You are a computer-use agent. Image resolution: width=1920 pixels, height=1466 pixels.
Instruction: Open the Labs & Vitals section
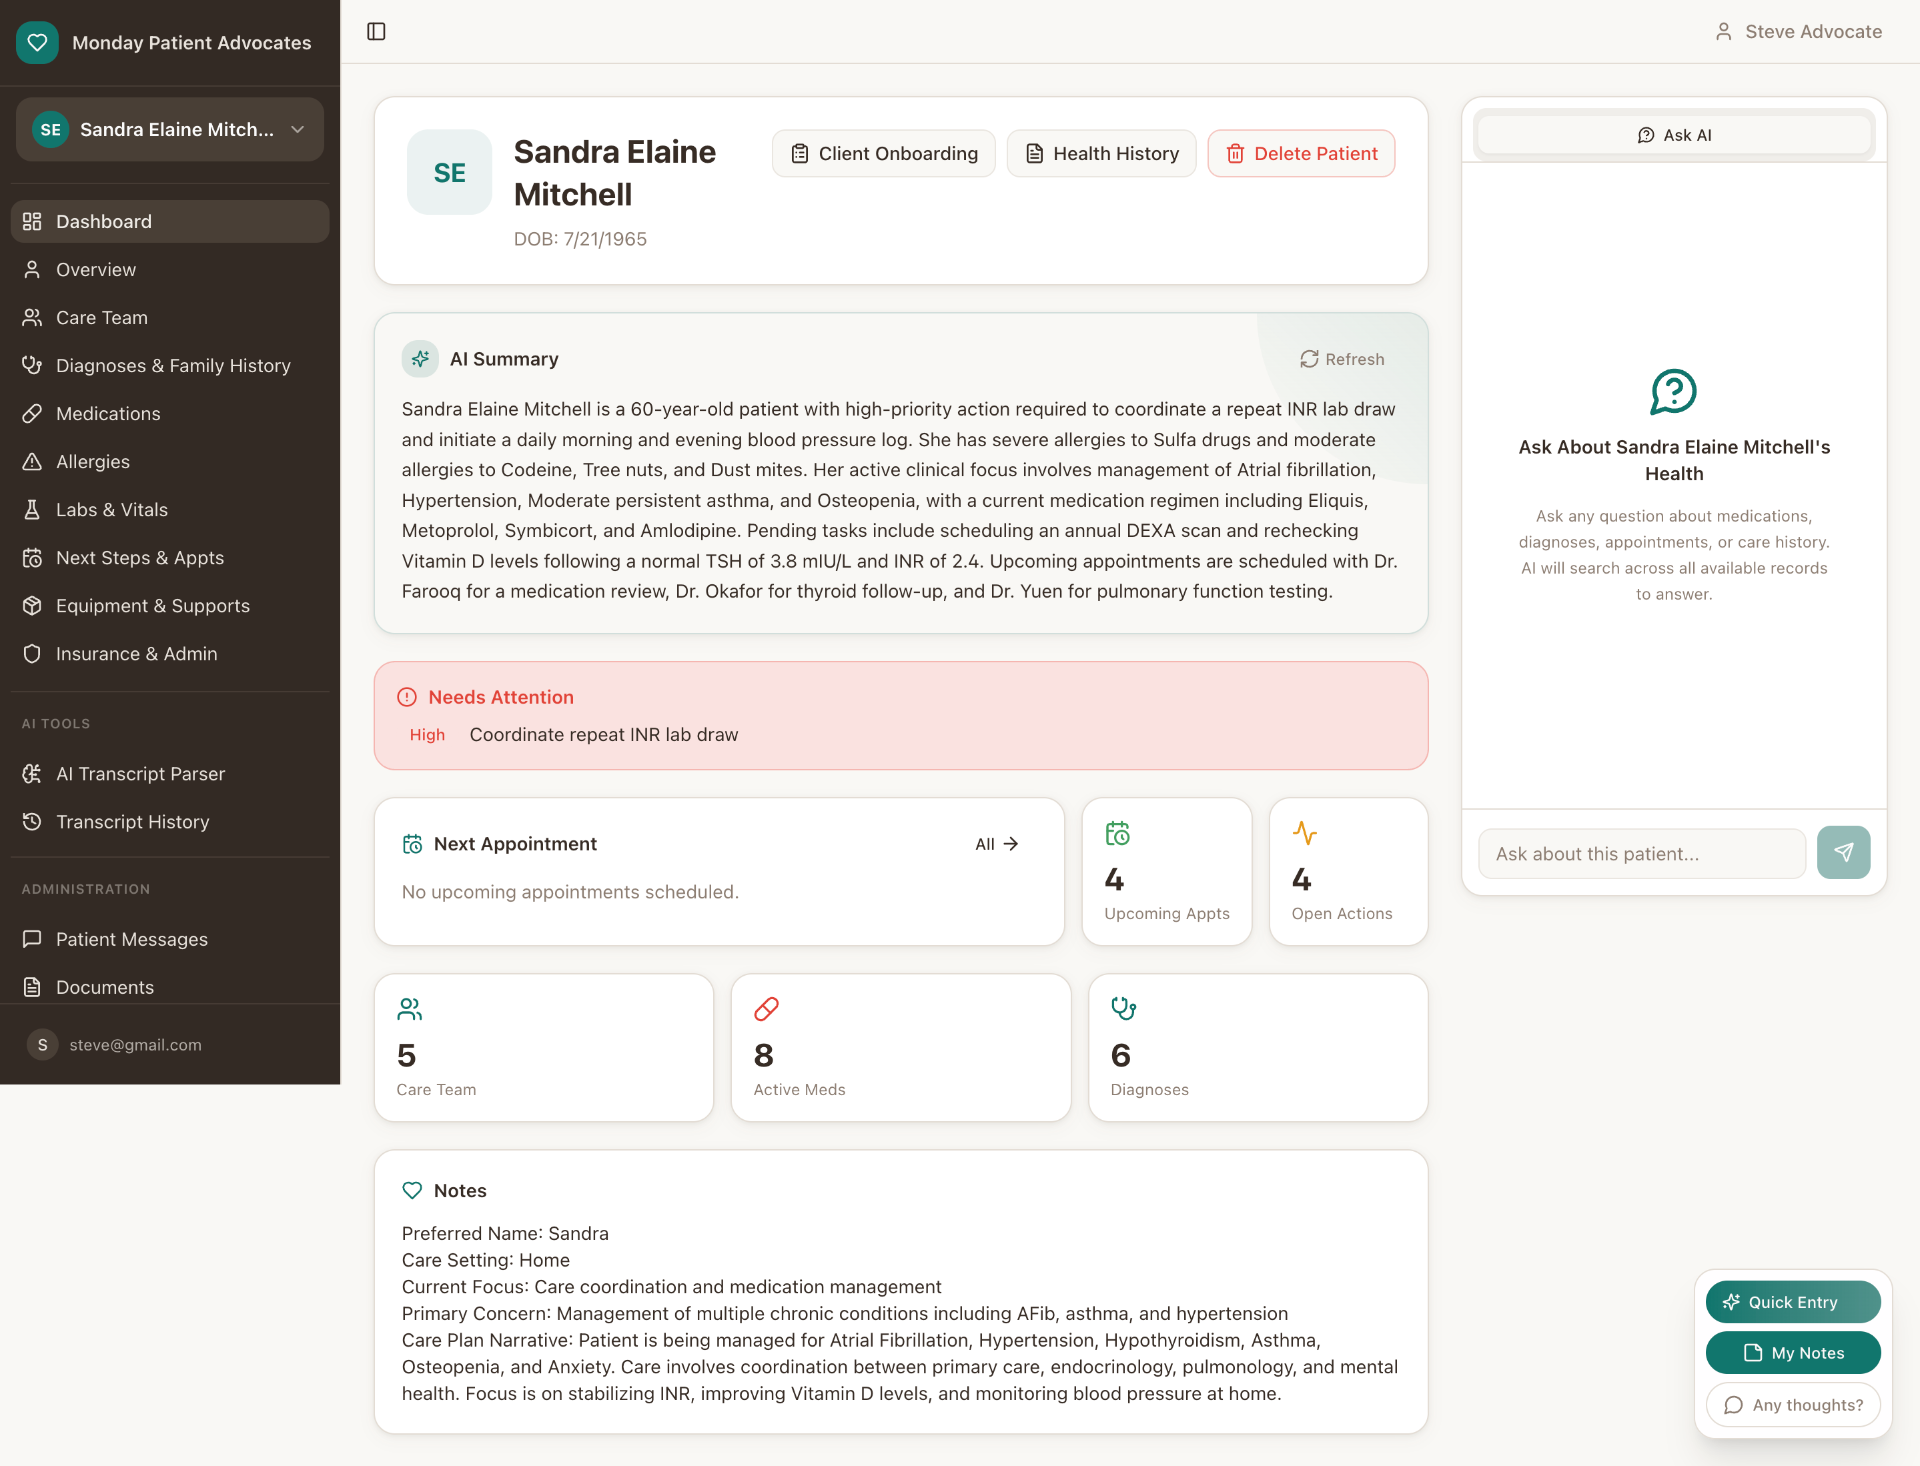coord(170,509)
